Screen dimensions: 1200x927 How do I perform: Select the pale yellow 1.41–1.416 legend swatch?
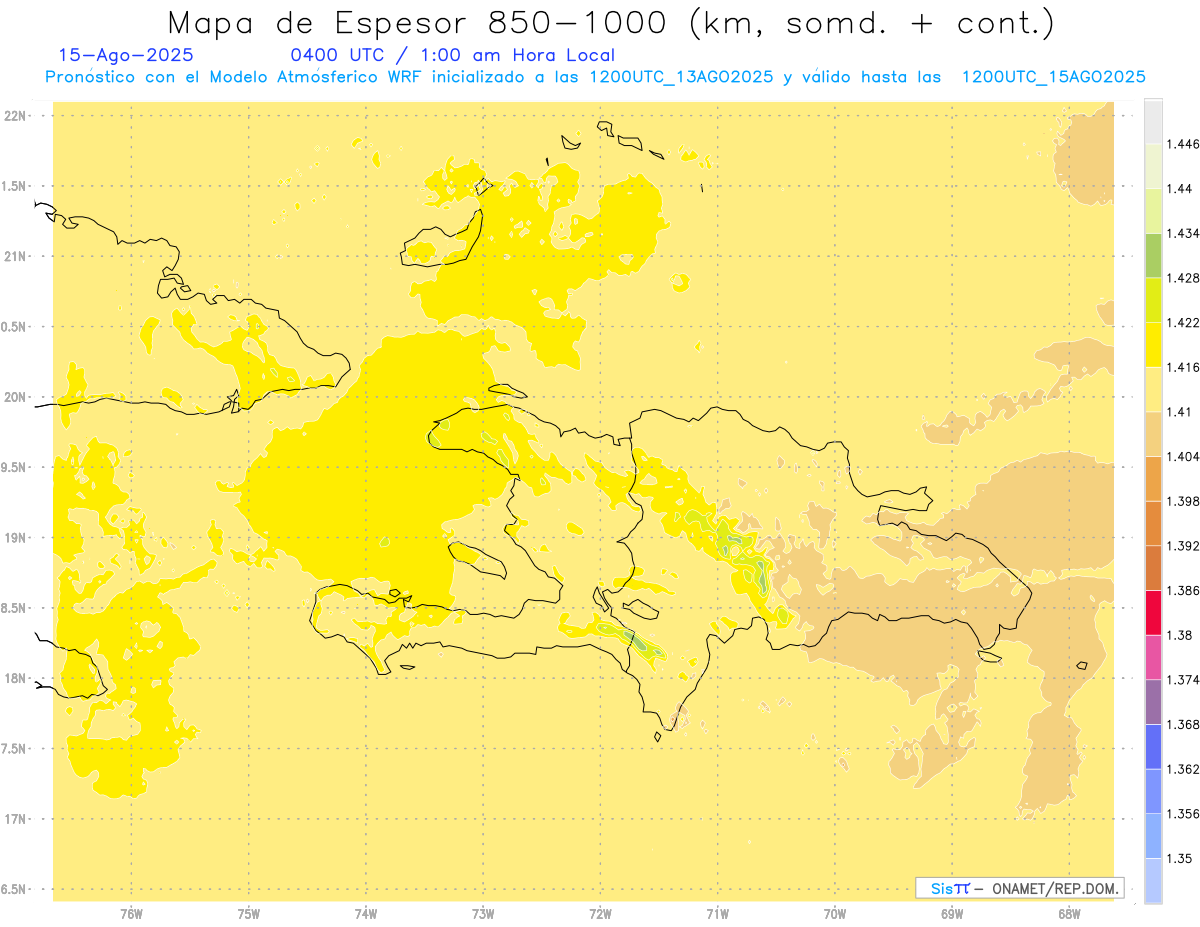(1153, 389)
